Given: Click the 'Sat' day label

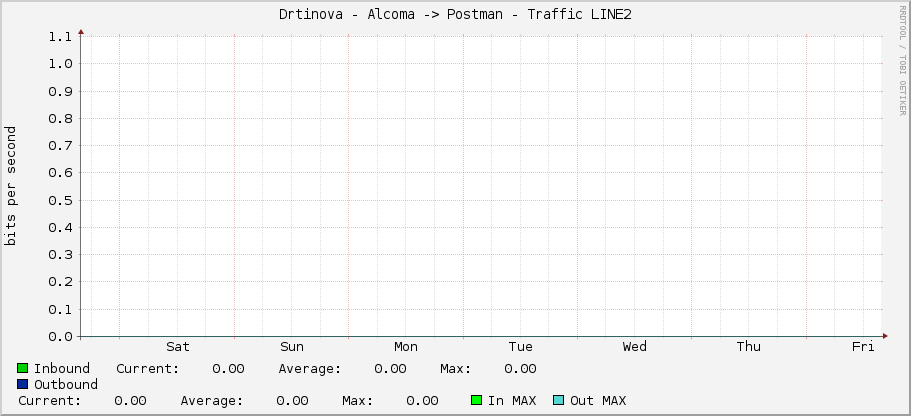Looking at the screenshot, I should (x=178, y=347).
